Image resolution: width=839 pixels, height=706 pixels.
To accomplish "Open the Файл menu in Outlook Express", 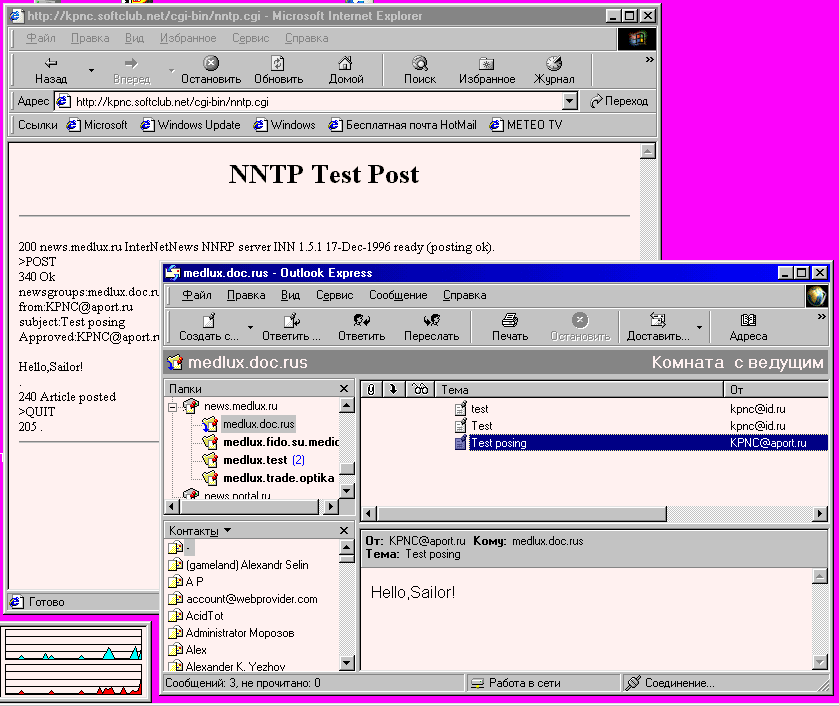I will coord(196,295).
